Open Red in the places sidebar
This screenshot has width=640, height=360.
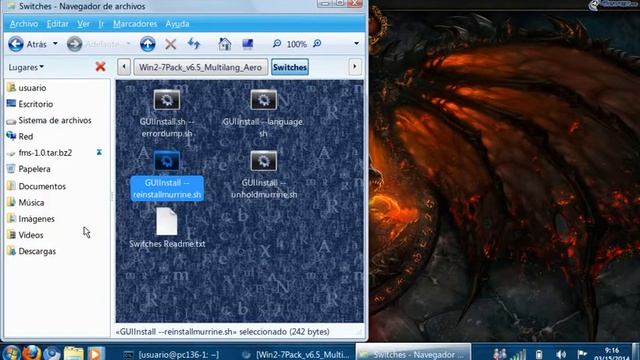click(x=25, y=136)
